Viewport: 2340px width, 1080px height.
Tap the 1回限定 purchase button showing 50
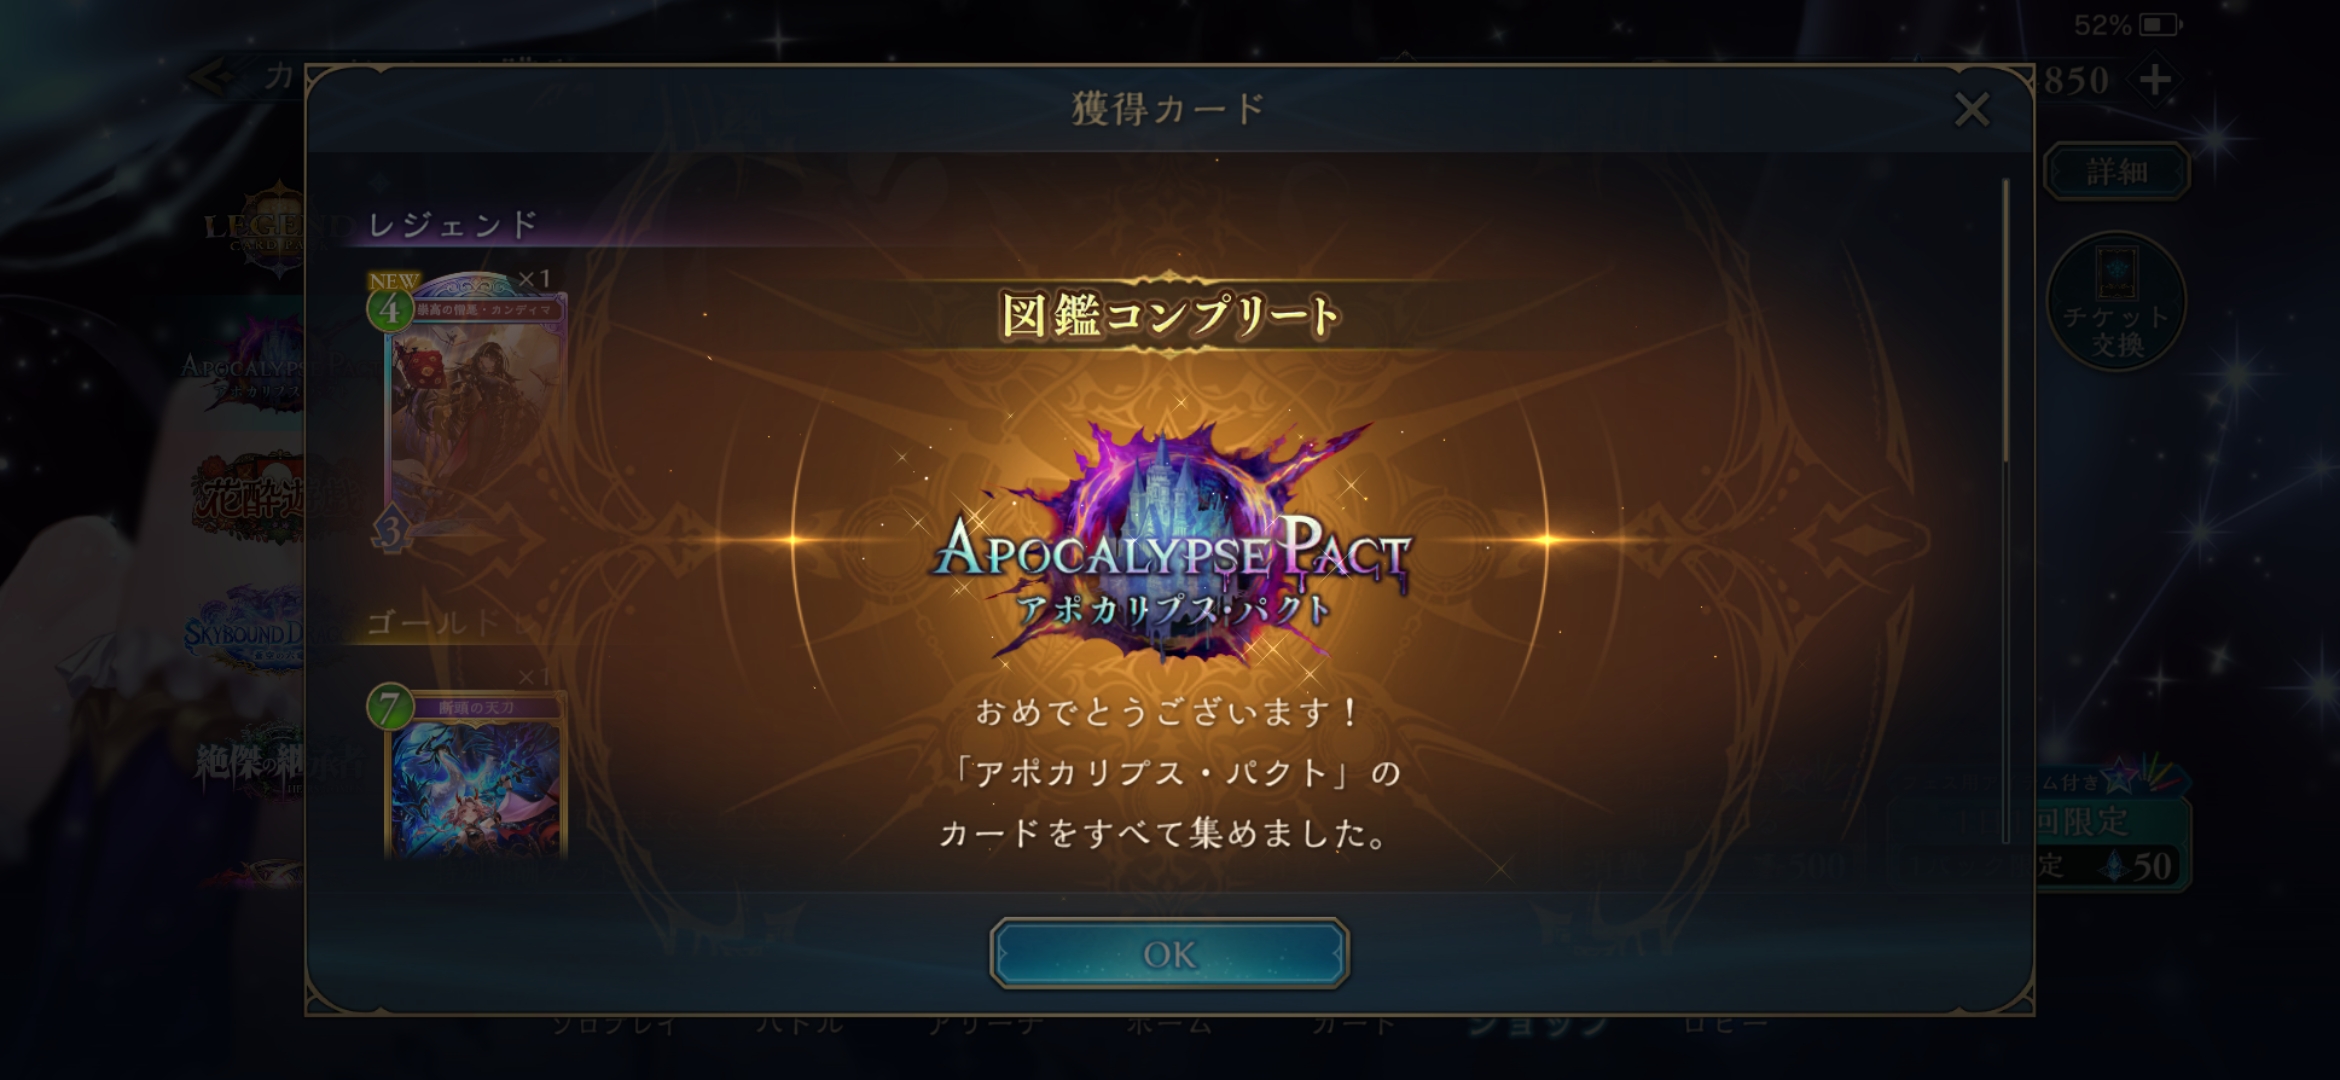2040,845
